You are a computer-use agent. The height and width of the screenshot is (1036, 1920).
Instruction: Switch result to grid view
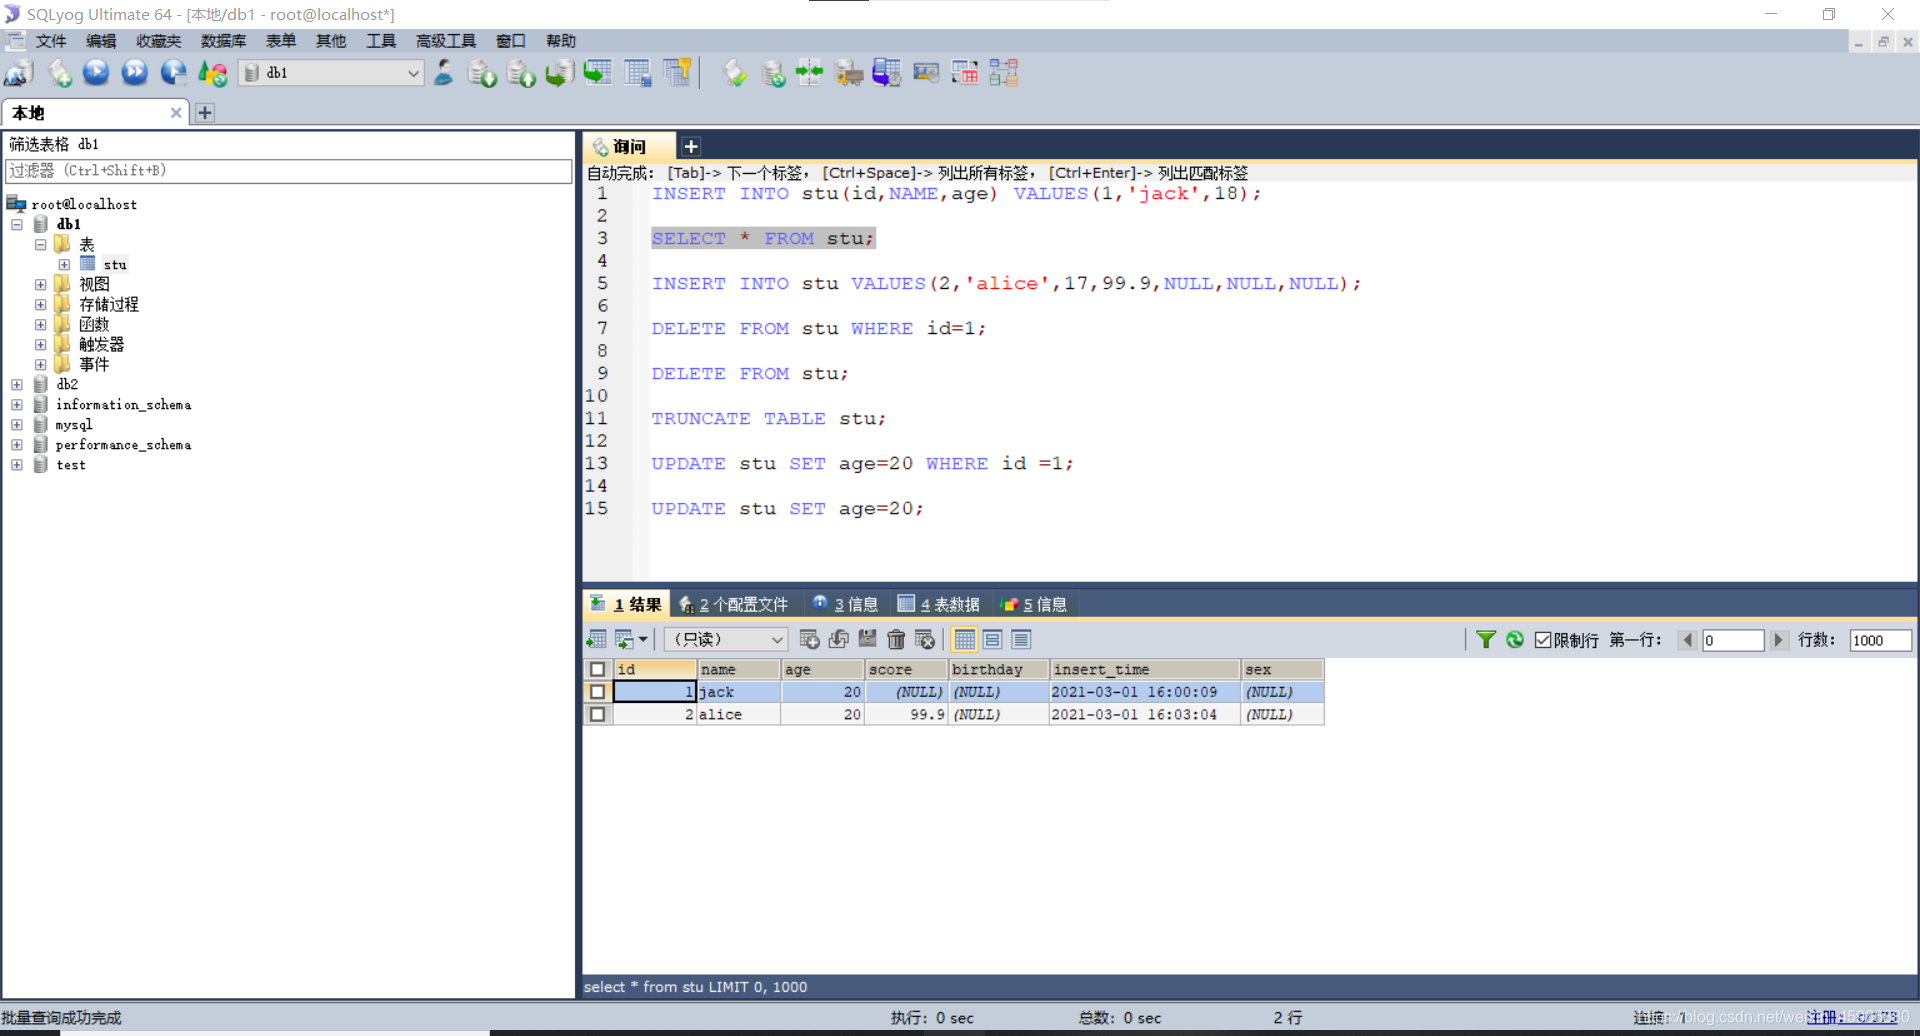coord(964,639)
